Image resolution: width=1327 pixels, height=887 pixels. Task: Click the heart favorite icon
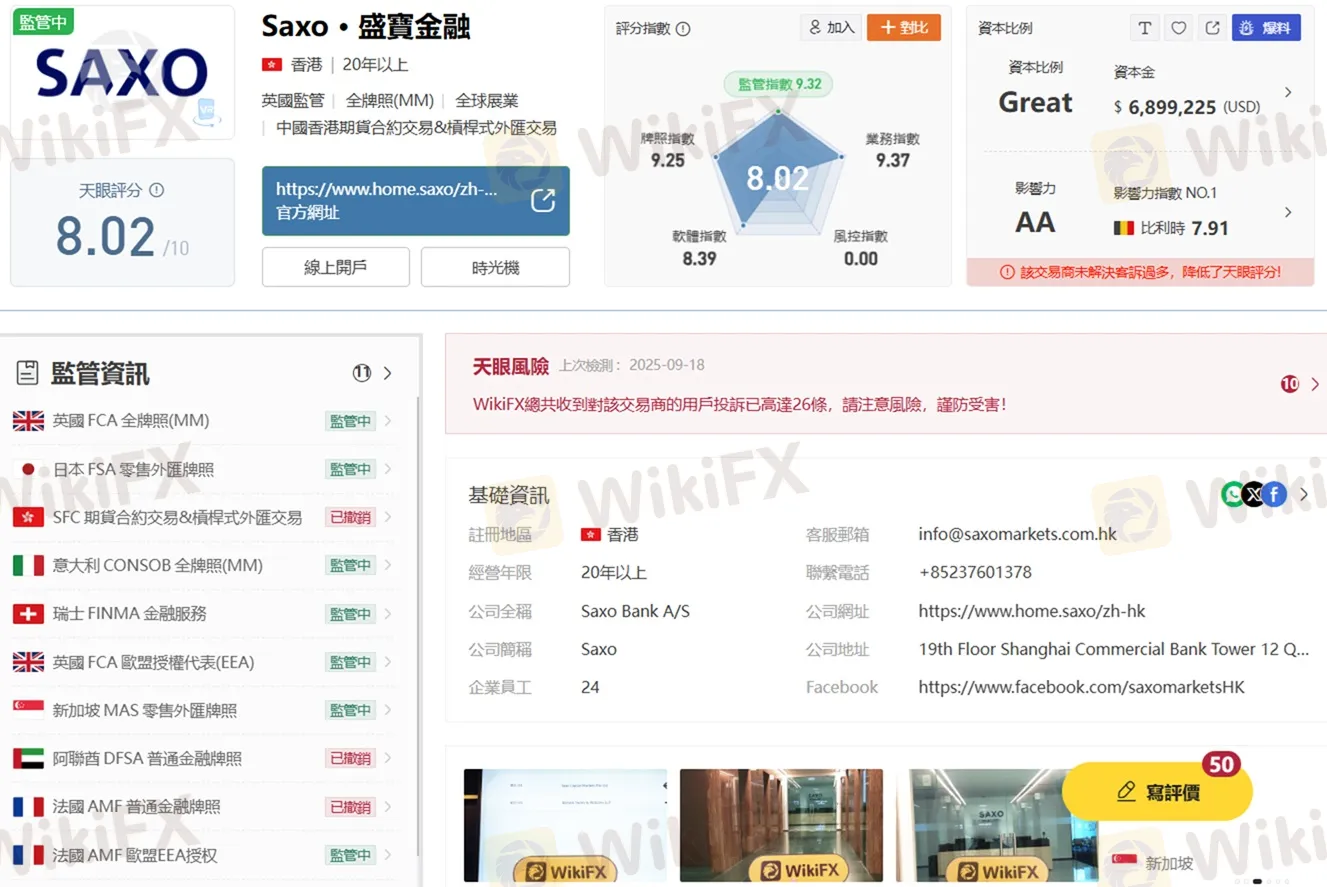[x=1178, y=28]
